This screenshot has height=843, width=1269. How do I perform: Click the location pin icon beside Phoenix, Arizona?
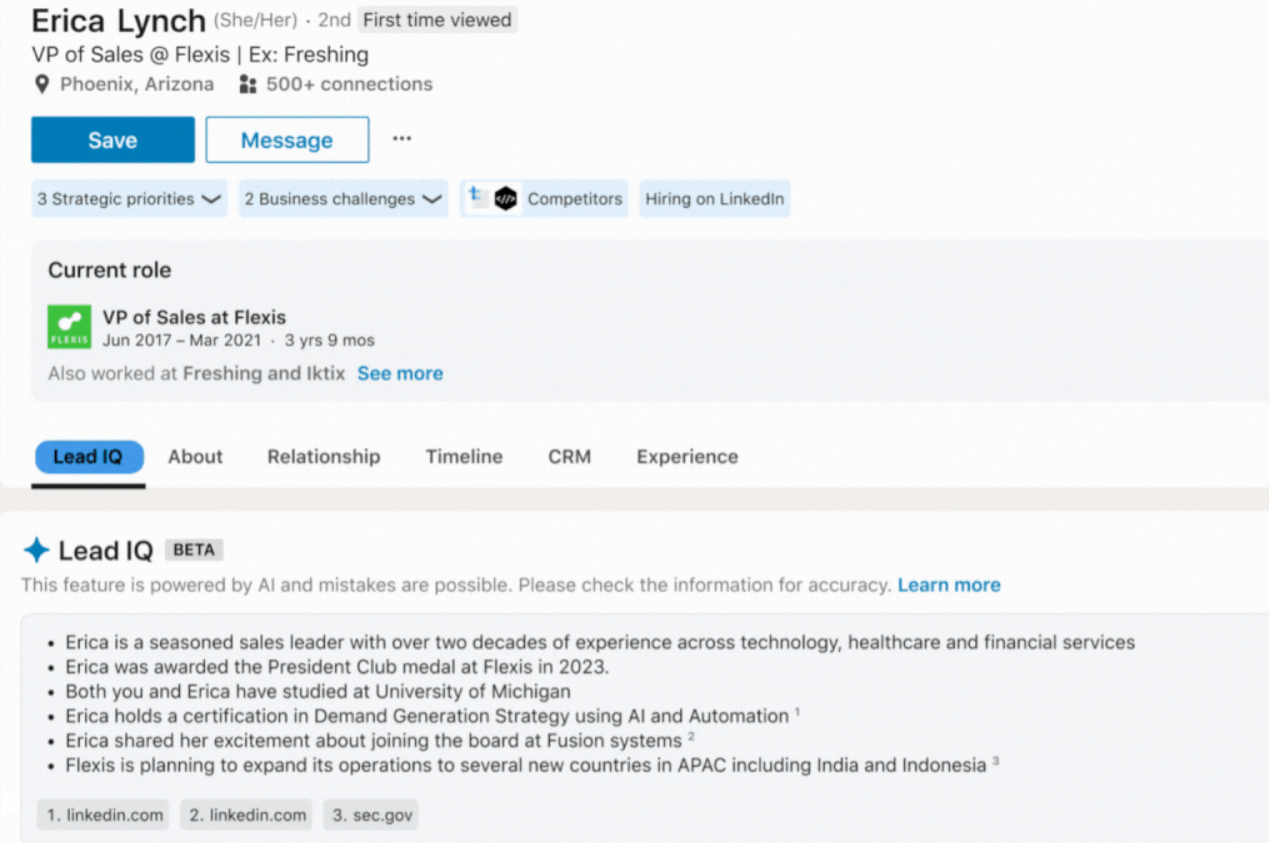[41, 84]
